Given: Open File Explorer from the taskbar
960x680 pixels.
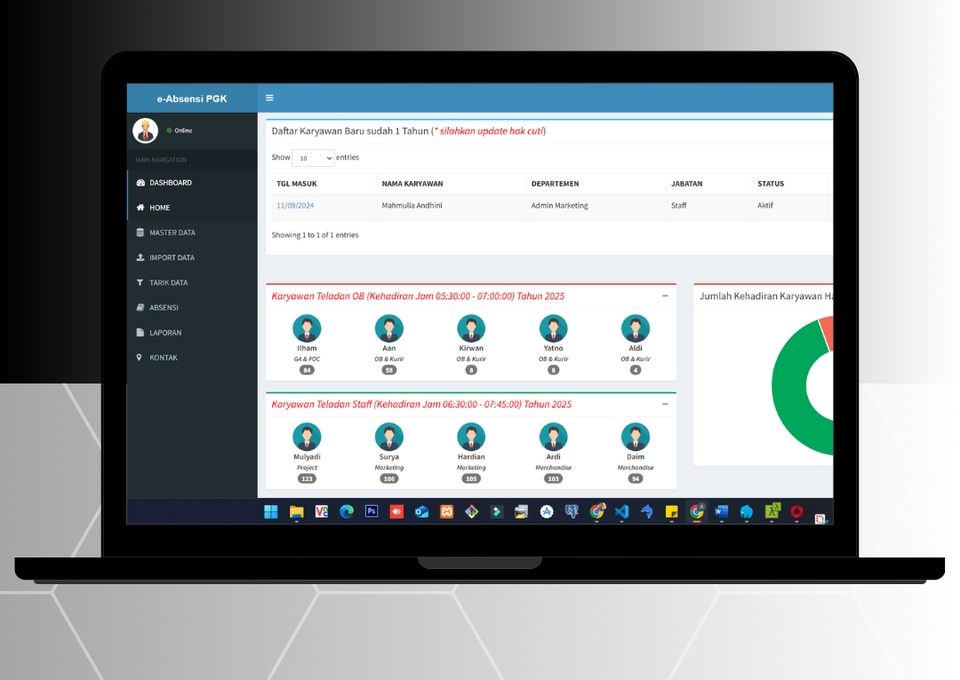Looking at the screenshot, I should pos(296,511).
